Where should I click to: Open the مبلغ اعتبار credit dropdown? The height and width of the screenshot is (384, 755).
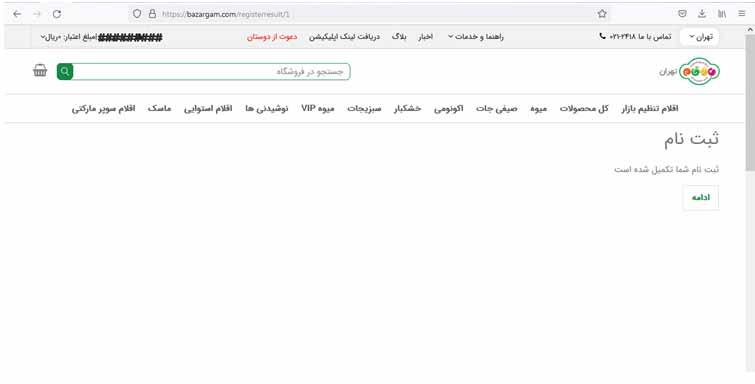[69, 37]
